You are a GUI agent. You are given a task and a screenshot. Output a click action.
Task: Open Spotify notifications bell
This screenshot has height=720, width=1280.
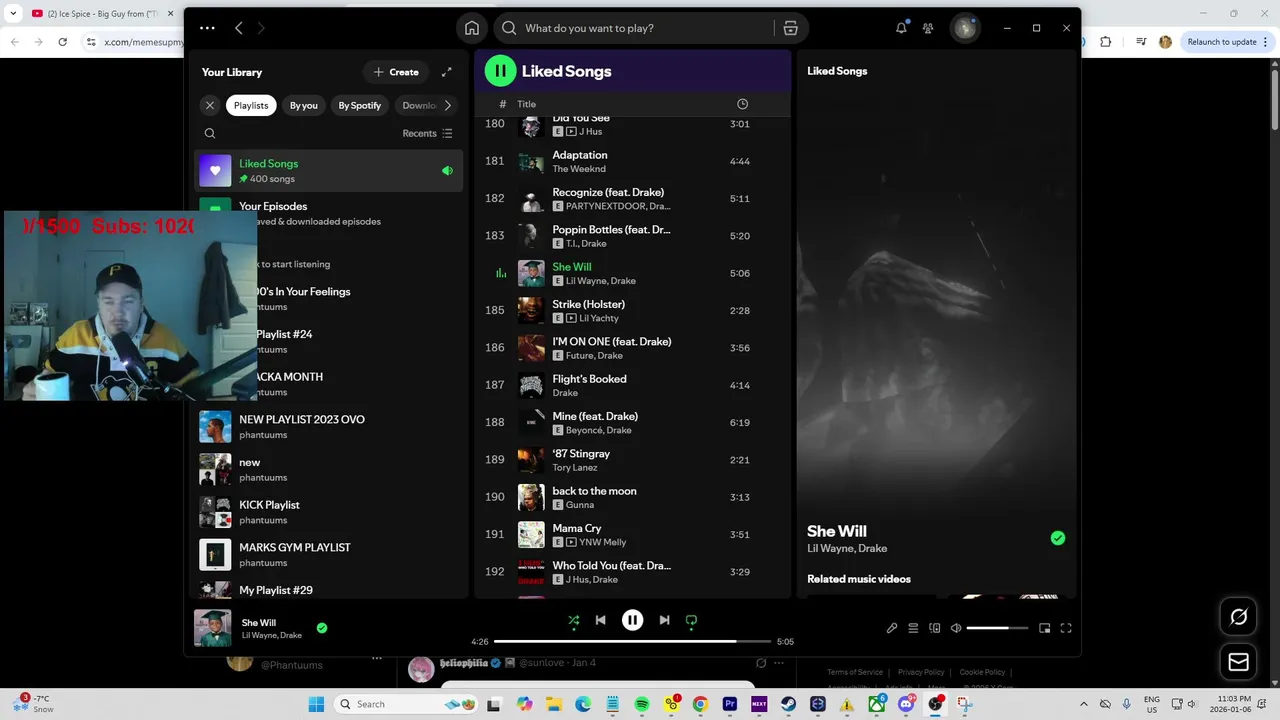901,28
